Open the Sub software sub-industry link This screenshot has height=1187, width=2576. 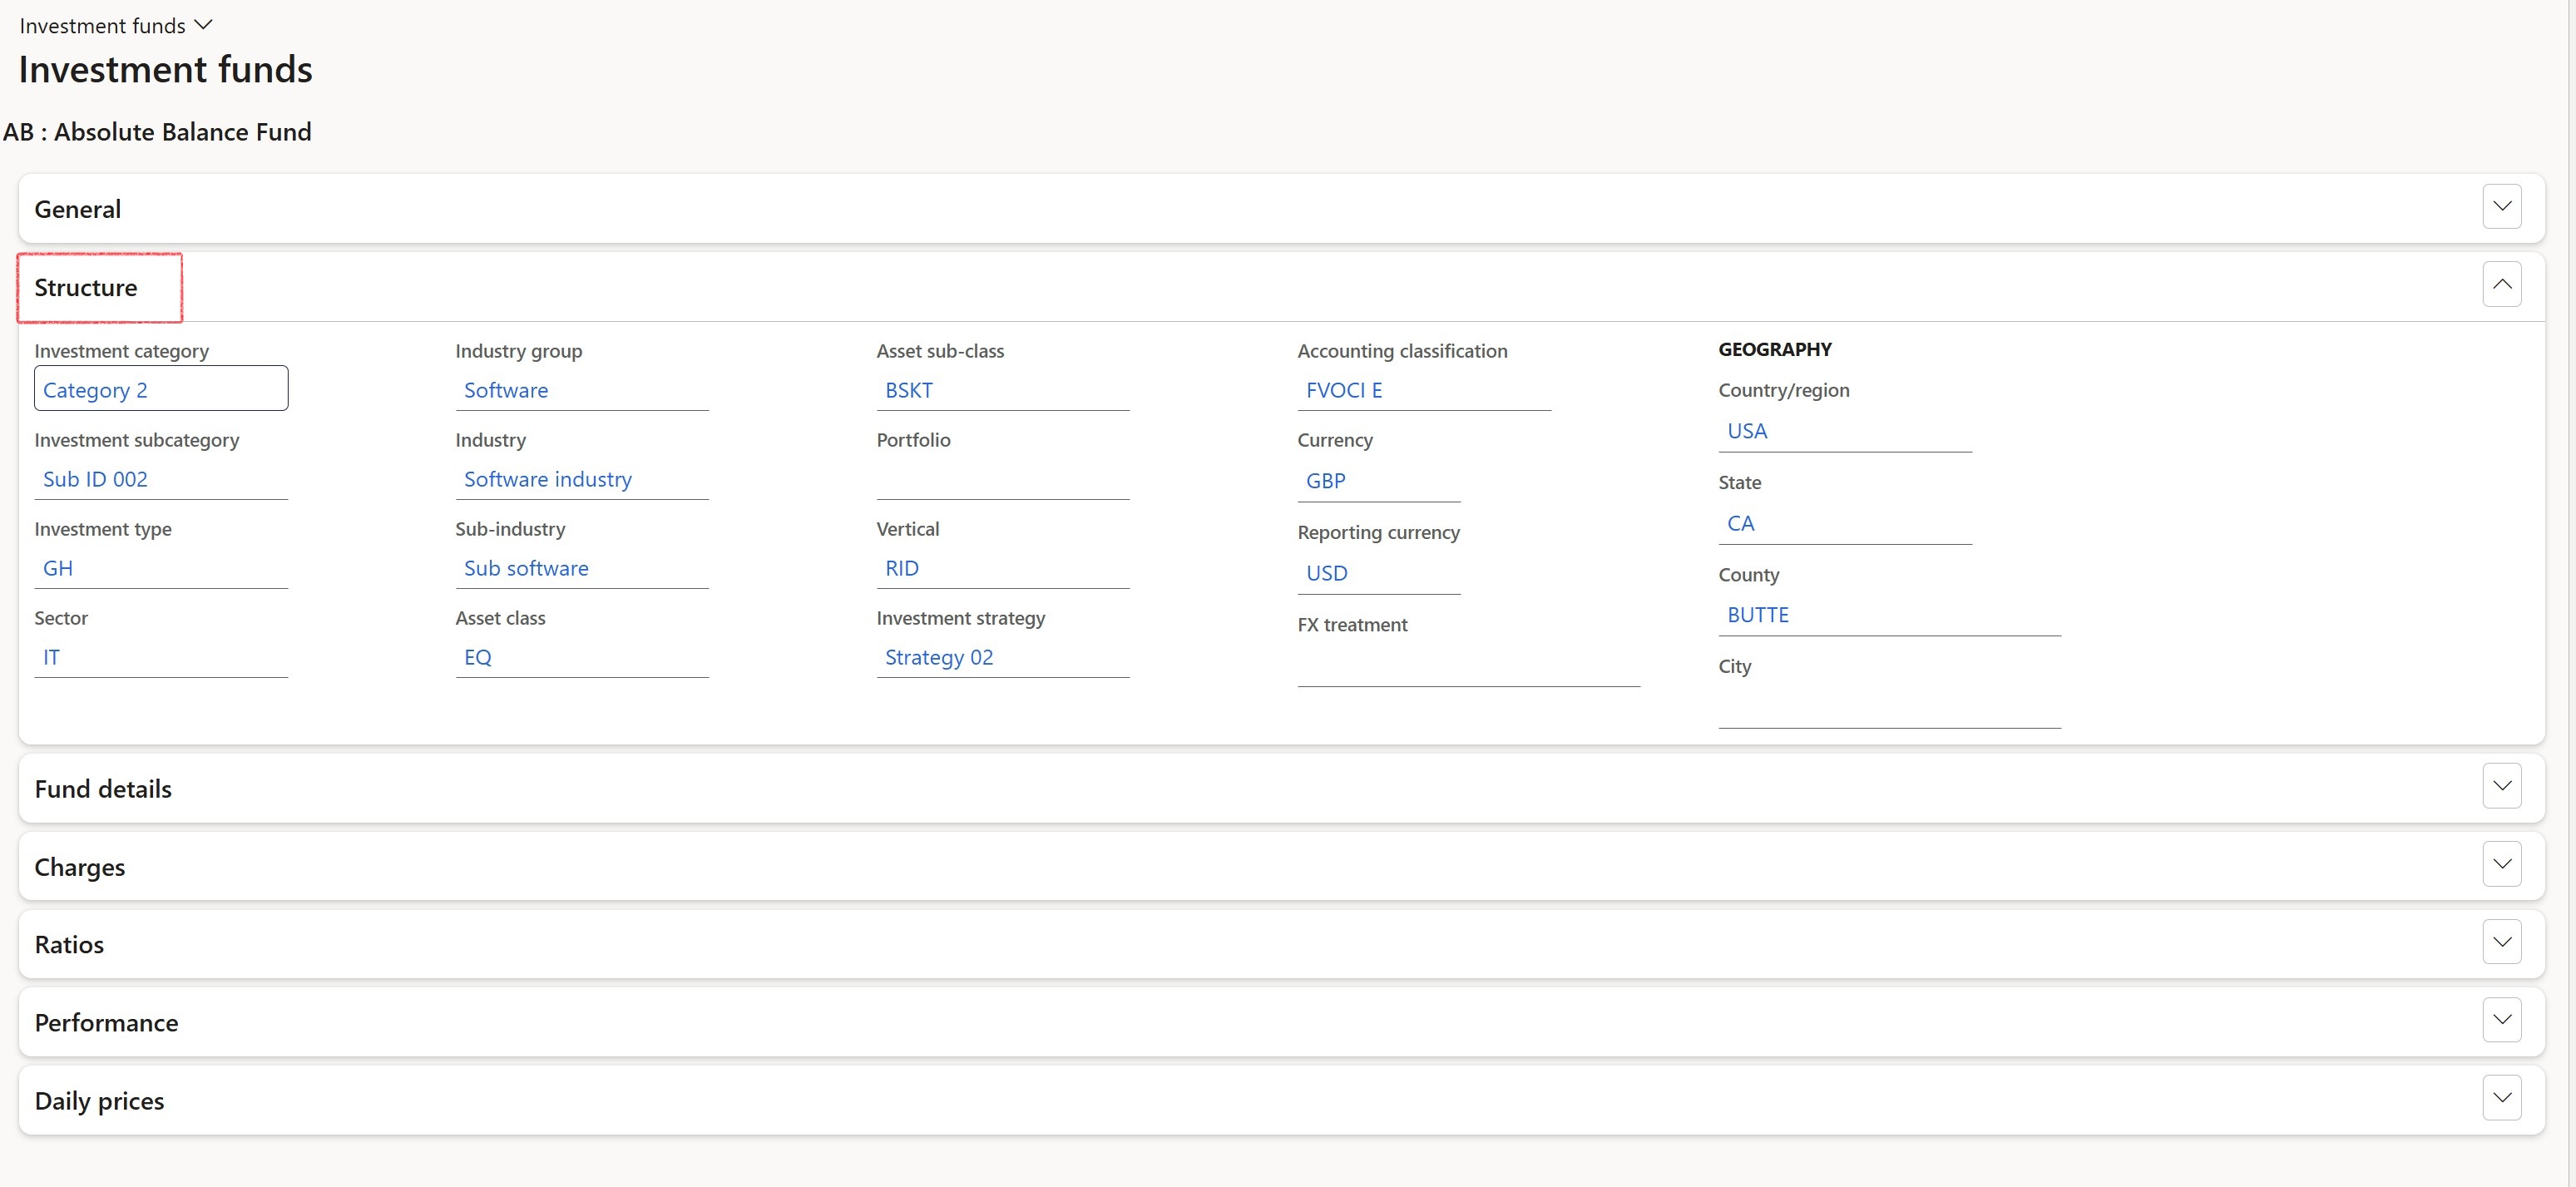[x=526, y=568]
